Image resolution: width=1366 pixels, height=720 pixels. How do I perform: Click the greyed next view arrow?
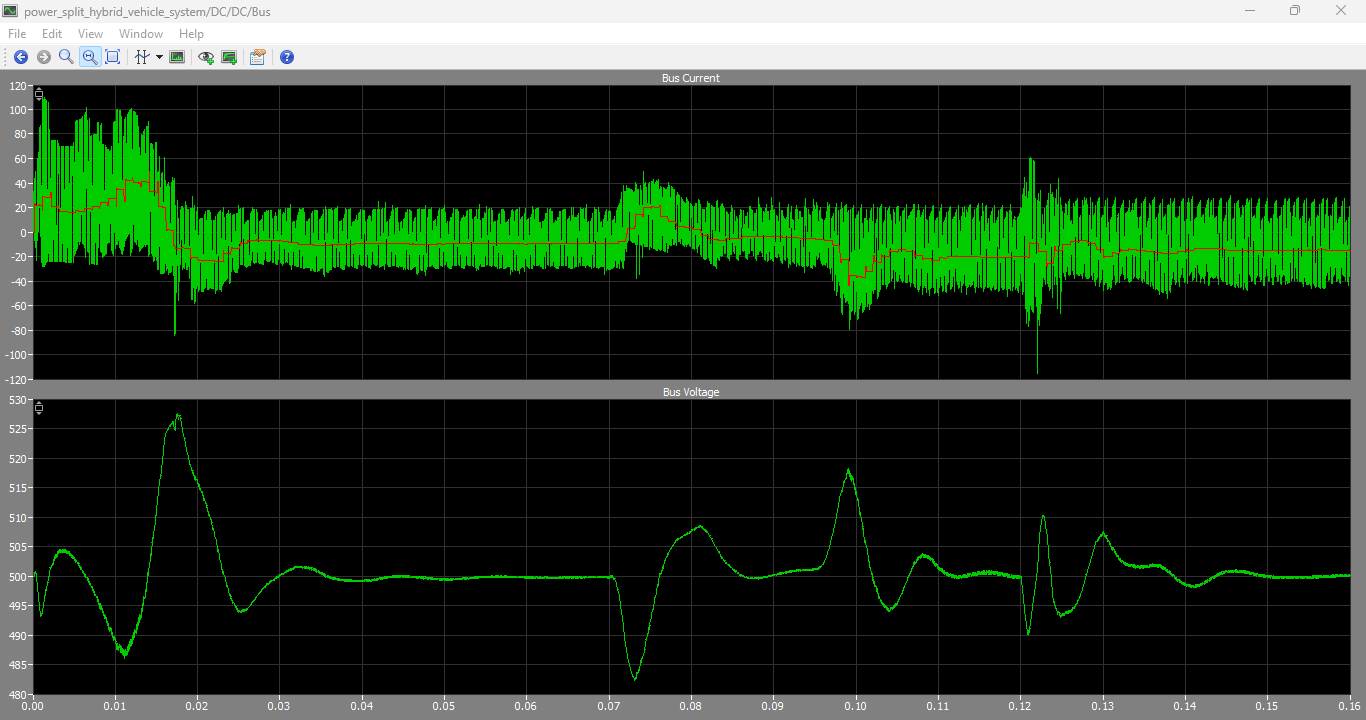pyautogui.click(x=44, y=57)
